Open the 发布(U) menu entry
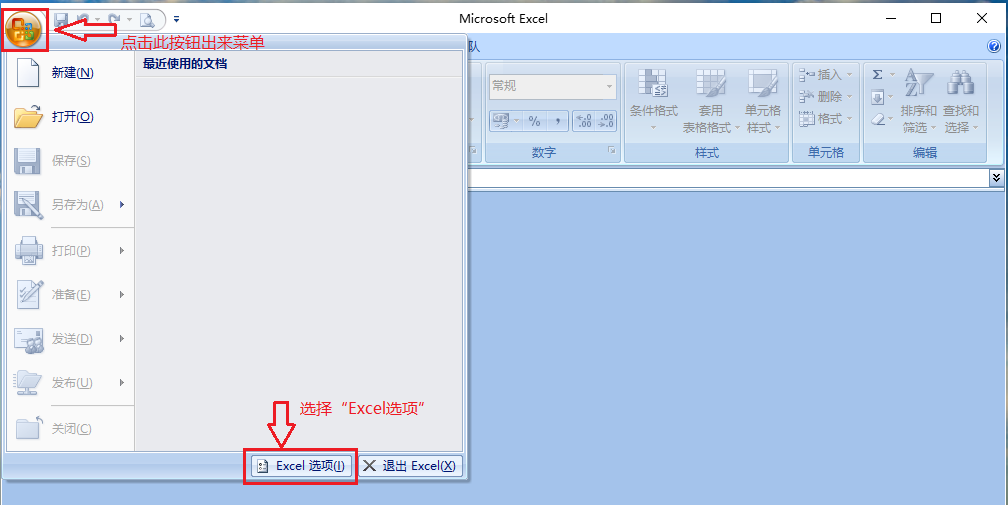The height and width of the screenshot is (505, 1008). [x=69, y=382]
